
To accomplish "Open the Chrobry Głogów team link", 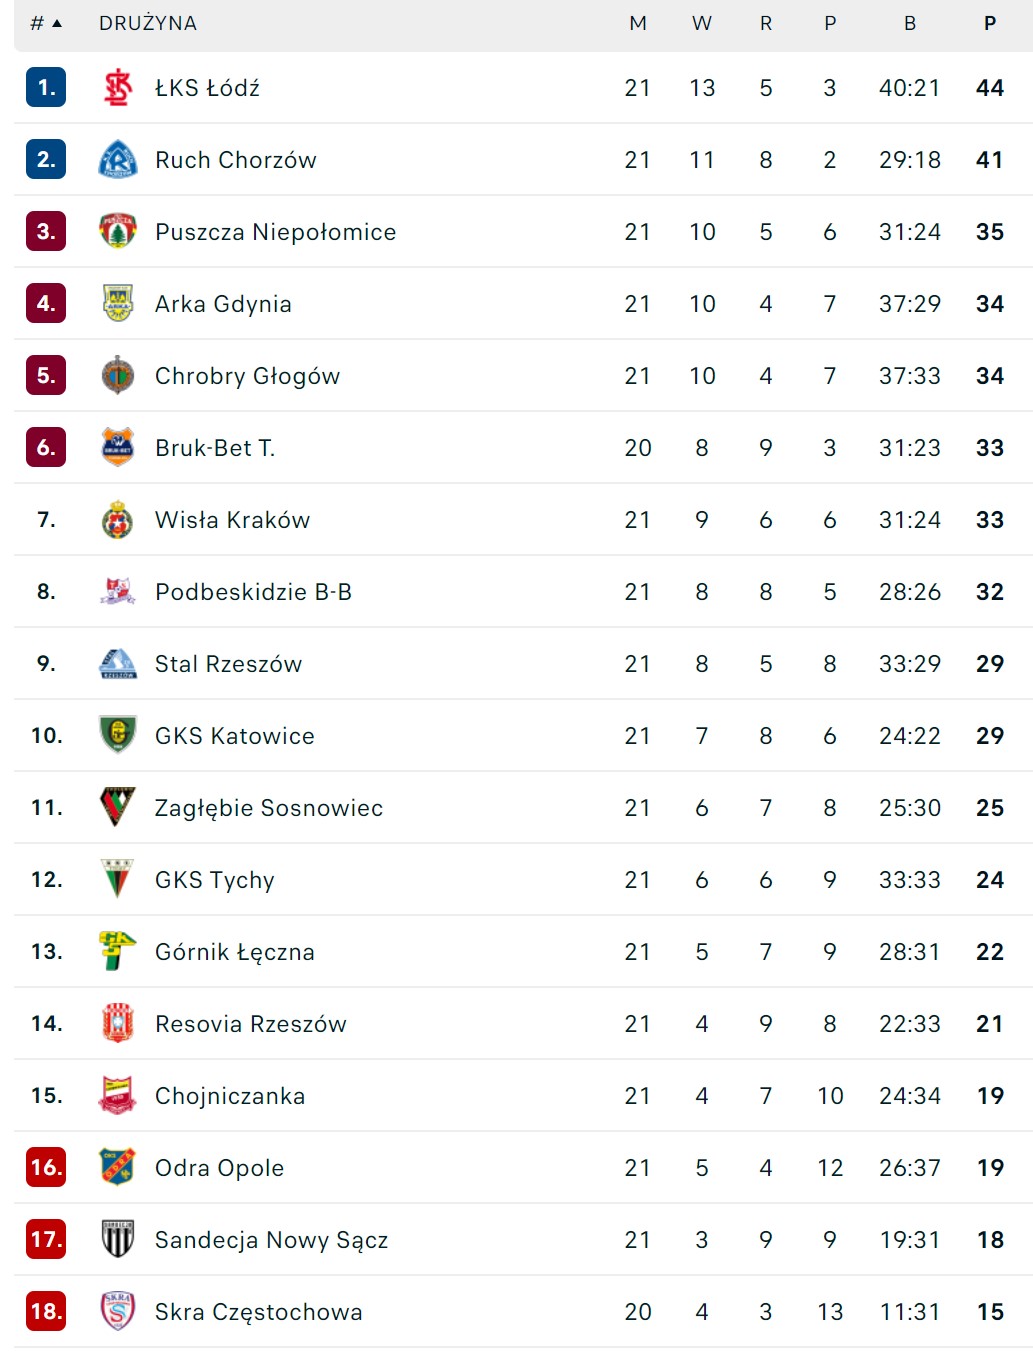I will [x=247, y=376].
